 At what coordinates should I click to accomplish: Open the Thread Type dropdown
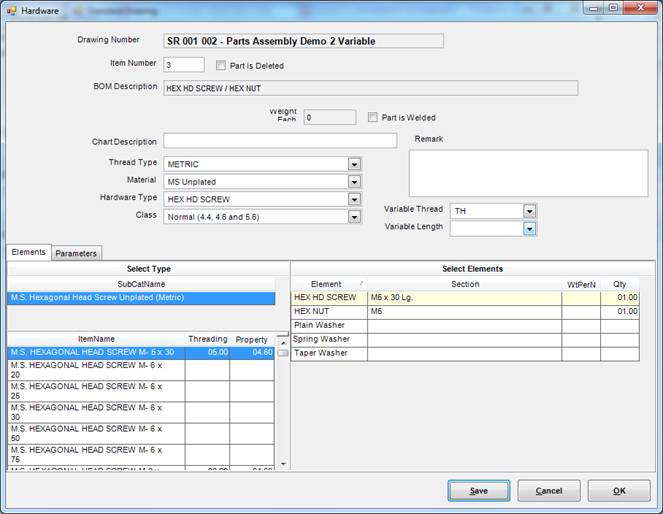[x=354, y=164]
